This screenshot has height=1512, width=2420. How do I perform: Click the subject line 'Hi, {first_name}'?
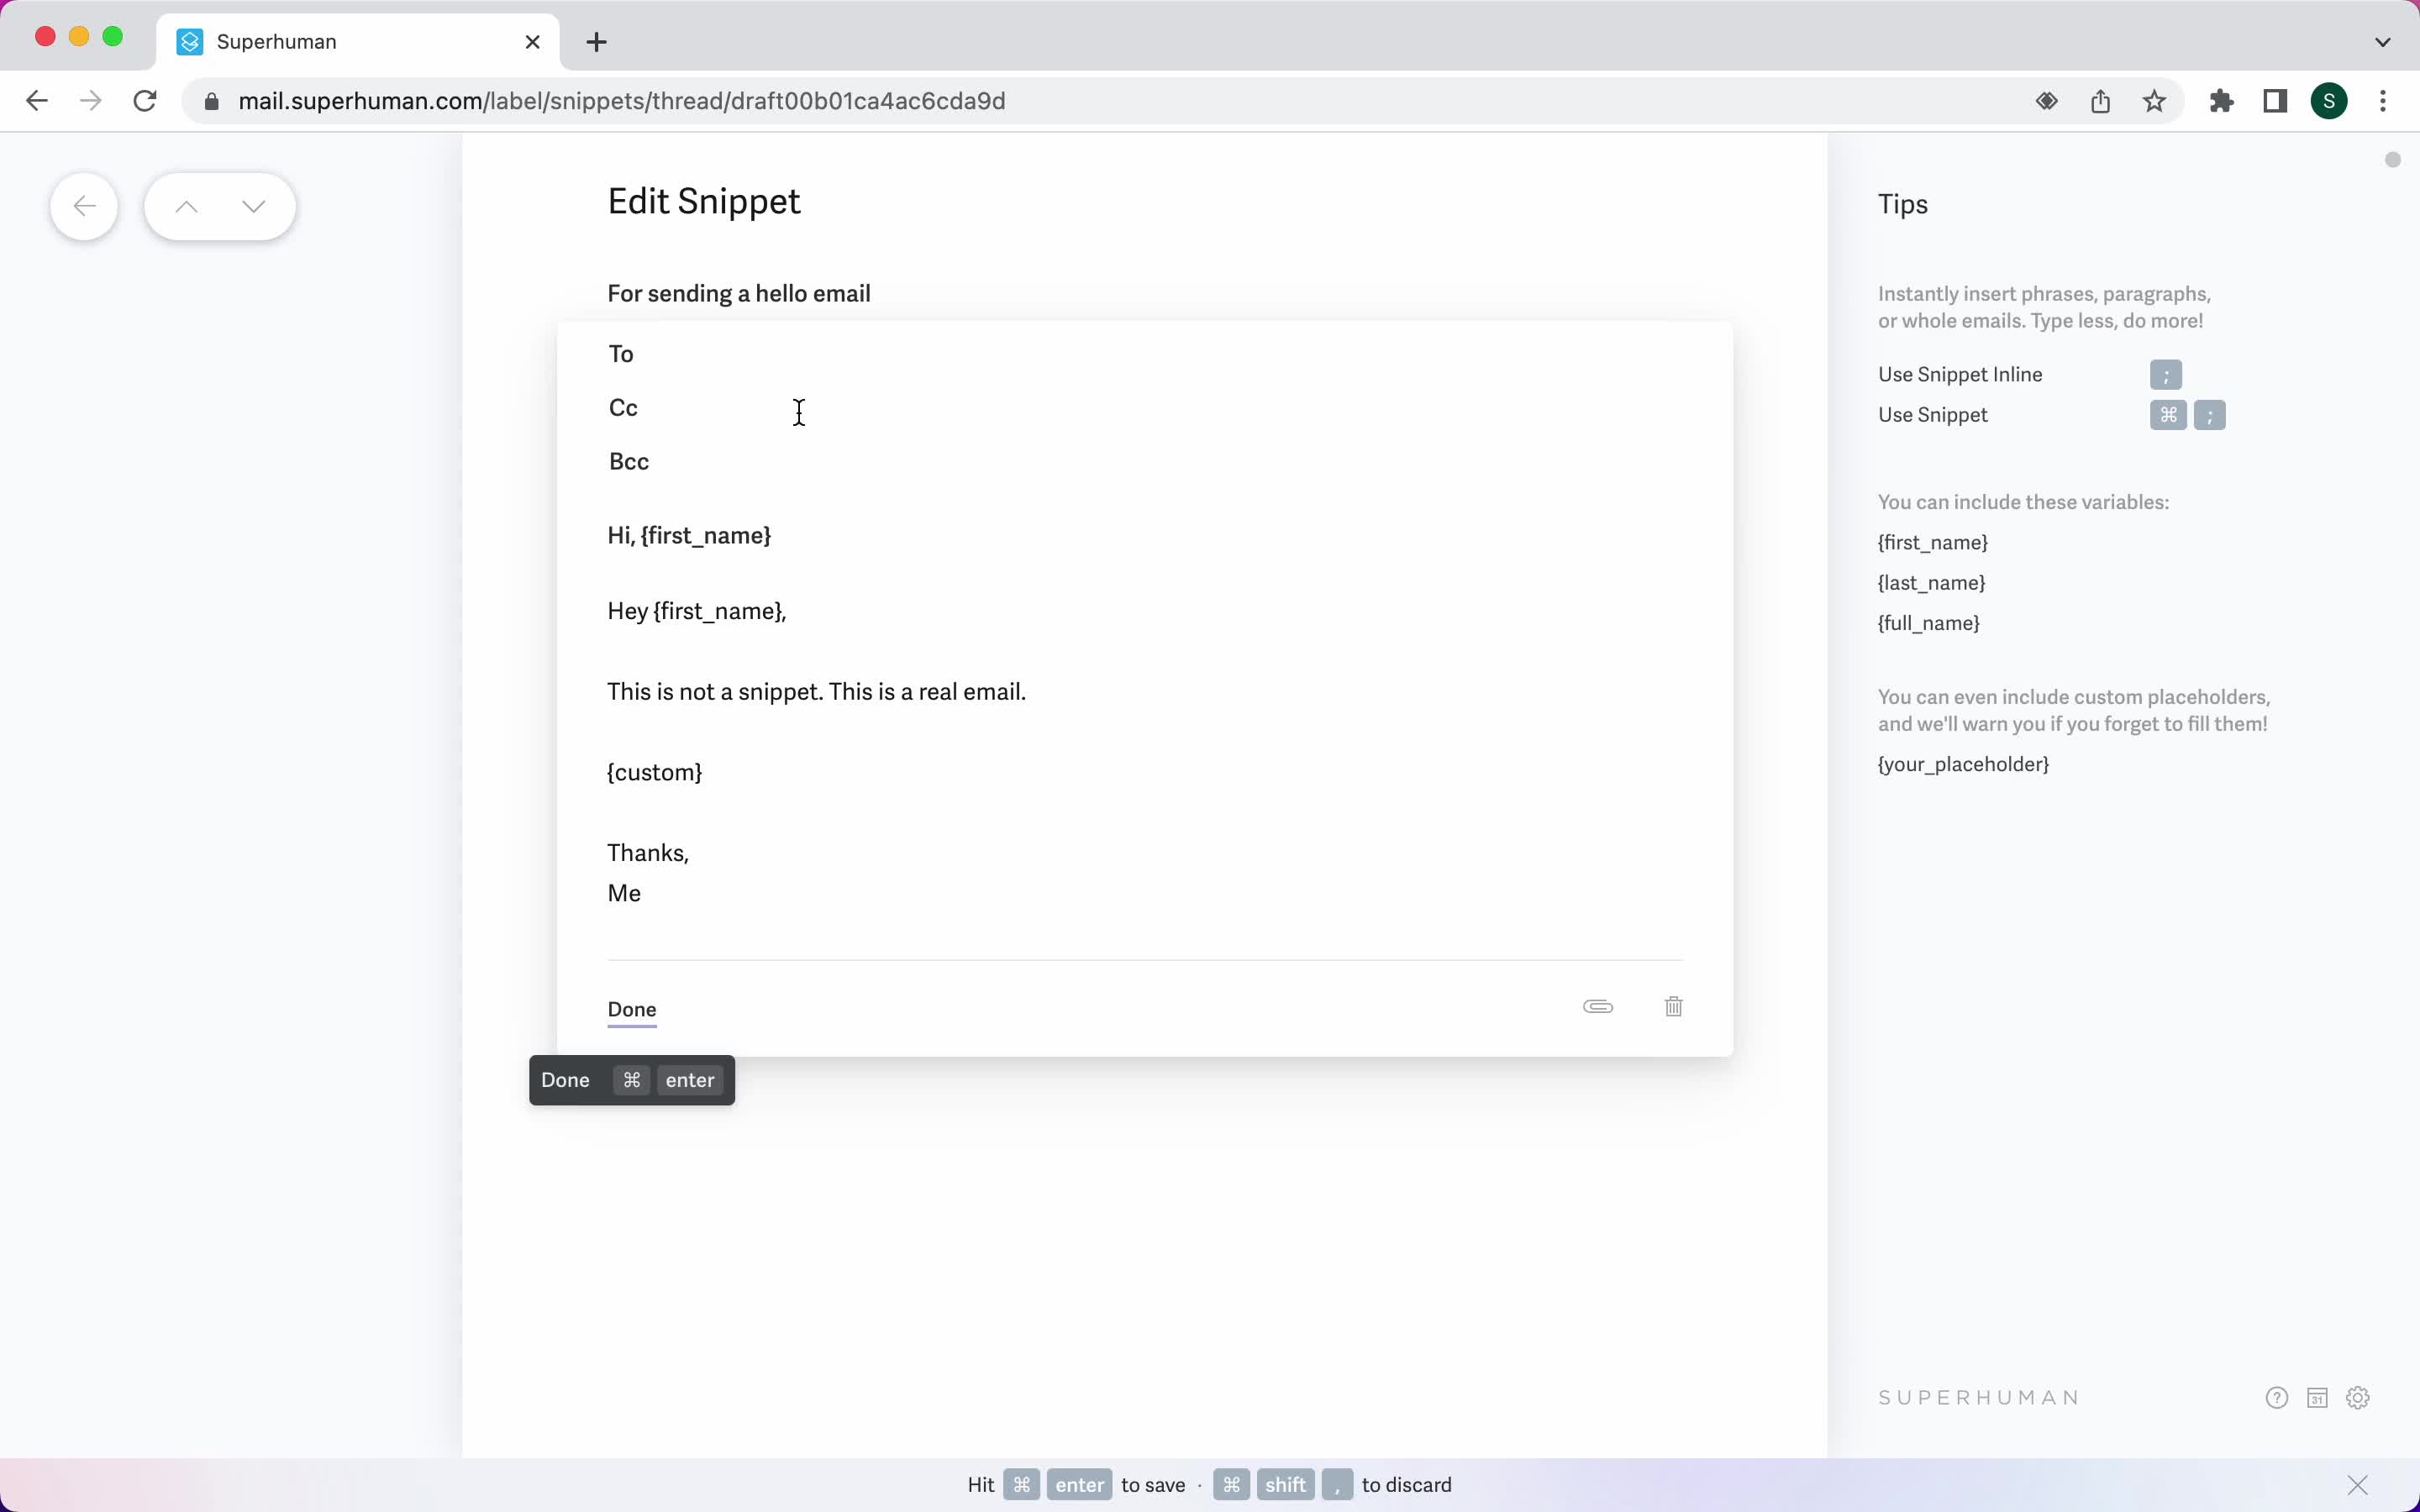point(689,536)
